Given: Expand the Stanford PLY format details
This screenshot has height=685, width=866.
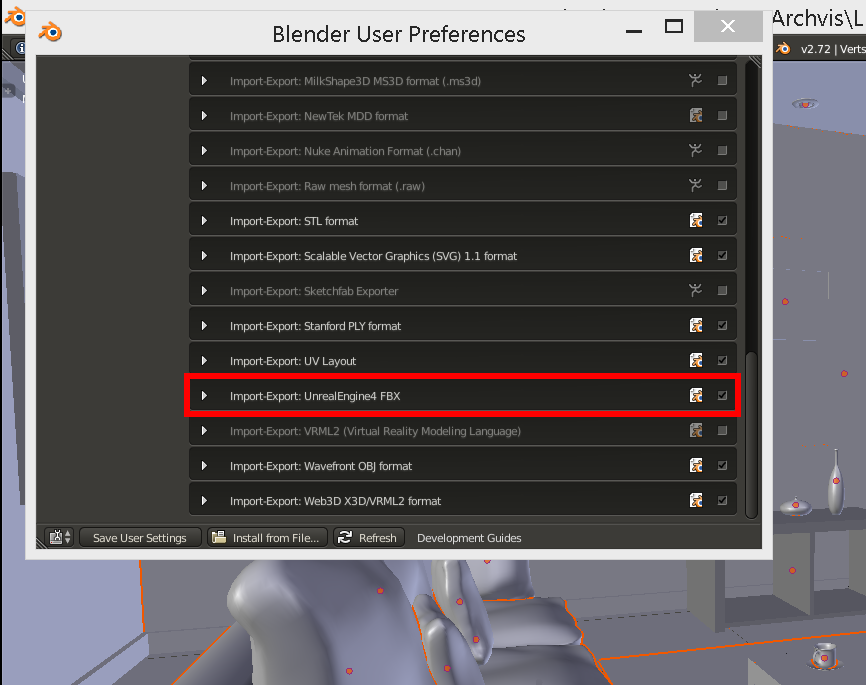Looking at the screenshot, I should click(x=204, y=325).
